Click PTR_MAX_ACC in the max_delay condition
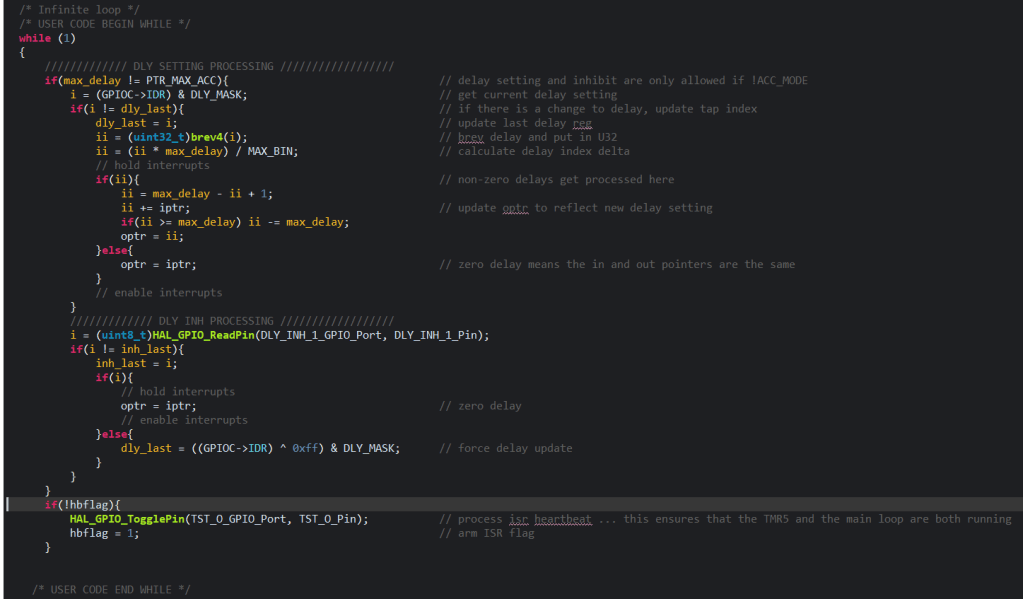The image size is (1023, 599). 181,80
